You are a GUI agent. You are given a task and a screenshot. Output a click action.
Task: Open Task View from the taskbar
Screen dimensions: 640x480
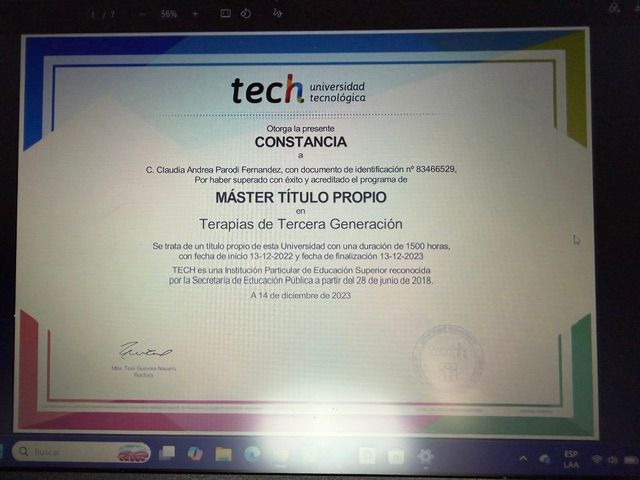tap(167, 453)
